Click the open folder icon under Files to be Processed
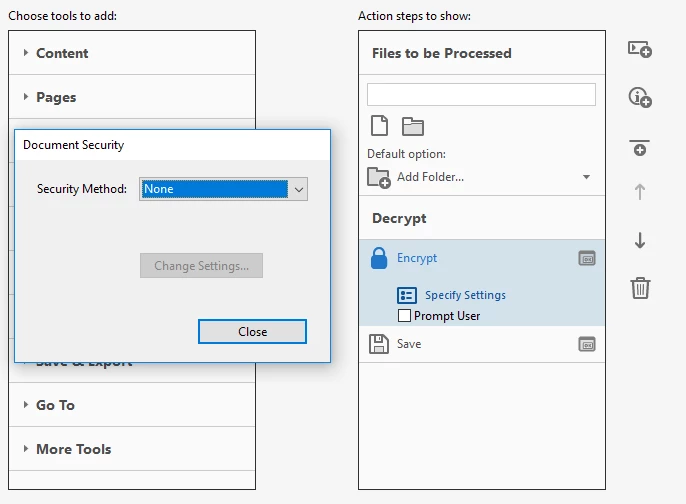The width and height of the screenshot is (686, 504). (x=413, y=126)
